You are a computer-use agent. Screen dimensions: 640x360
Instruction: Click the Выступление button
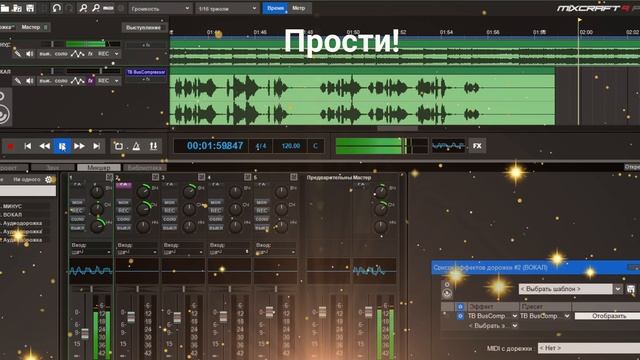point(144,28)
